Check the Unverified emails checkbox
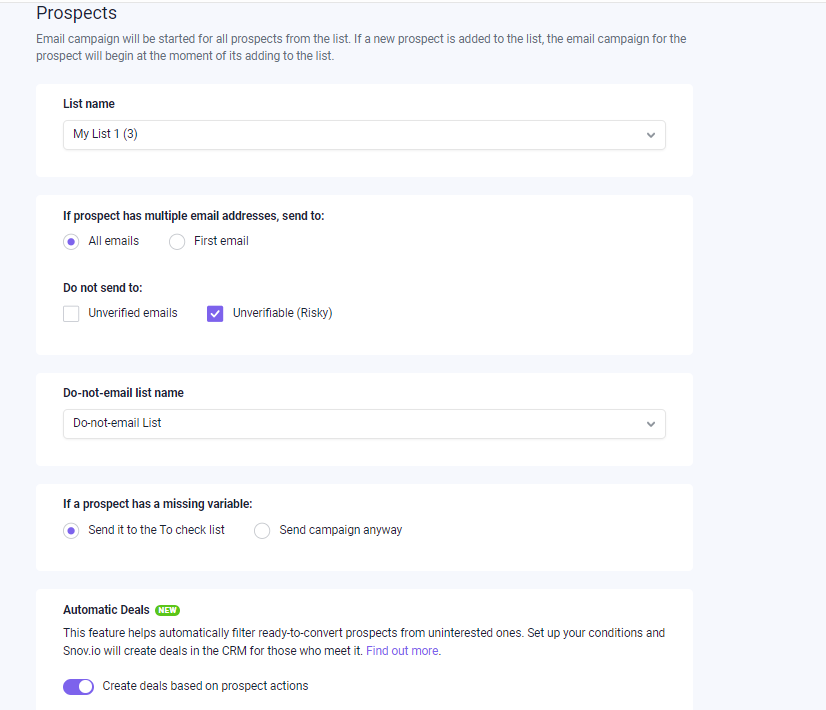This screenshot has width=826, height=710. coord(71,313)
